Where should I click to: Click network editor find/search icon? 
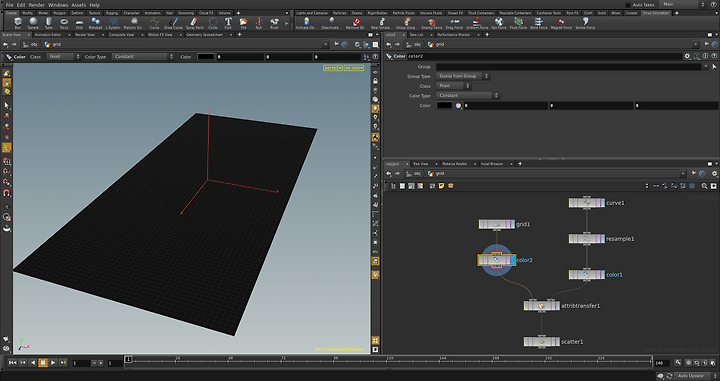click(704, 186)
